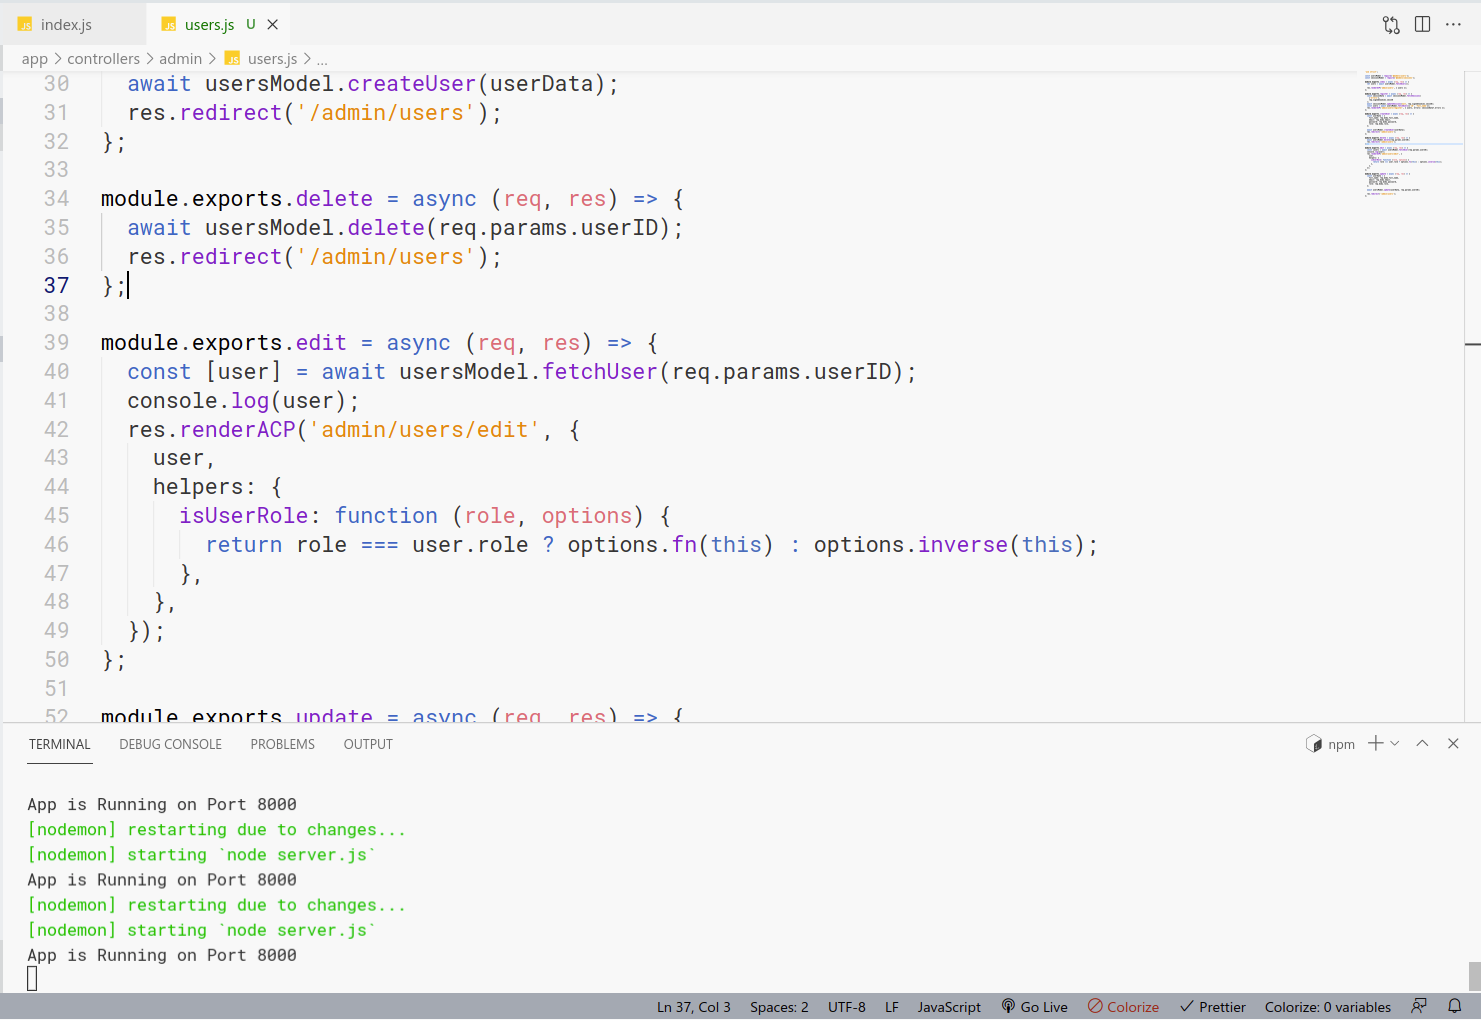Screen dimensions: 1481x1020
Task: Change file encoding UTF-8
Action: pos(847,1007)
